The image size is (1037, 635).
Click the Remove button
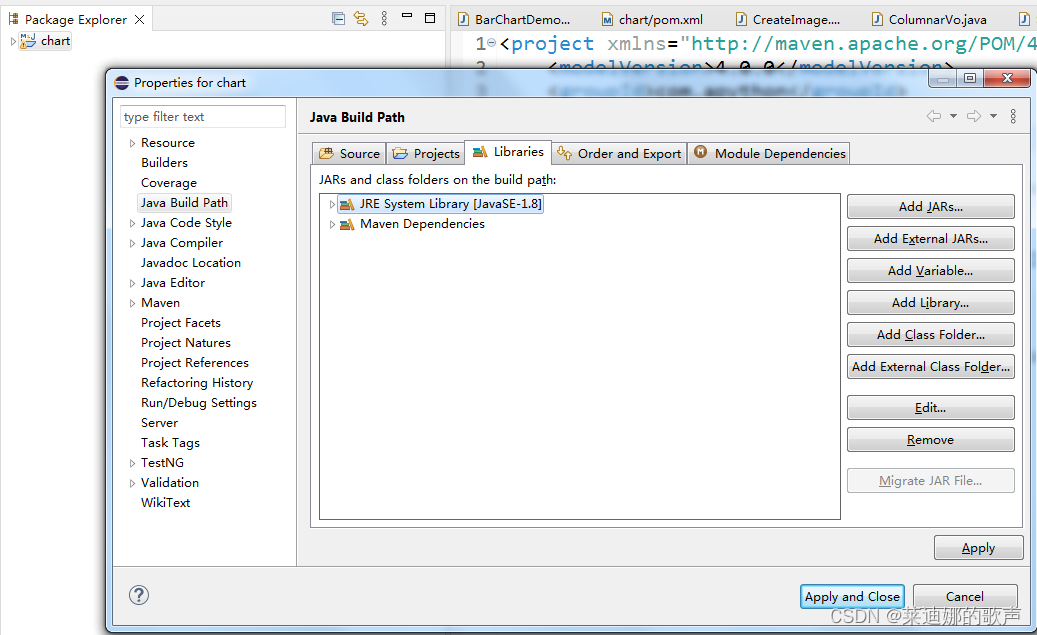pos(931,440)
